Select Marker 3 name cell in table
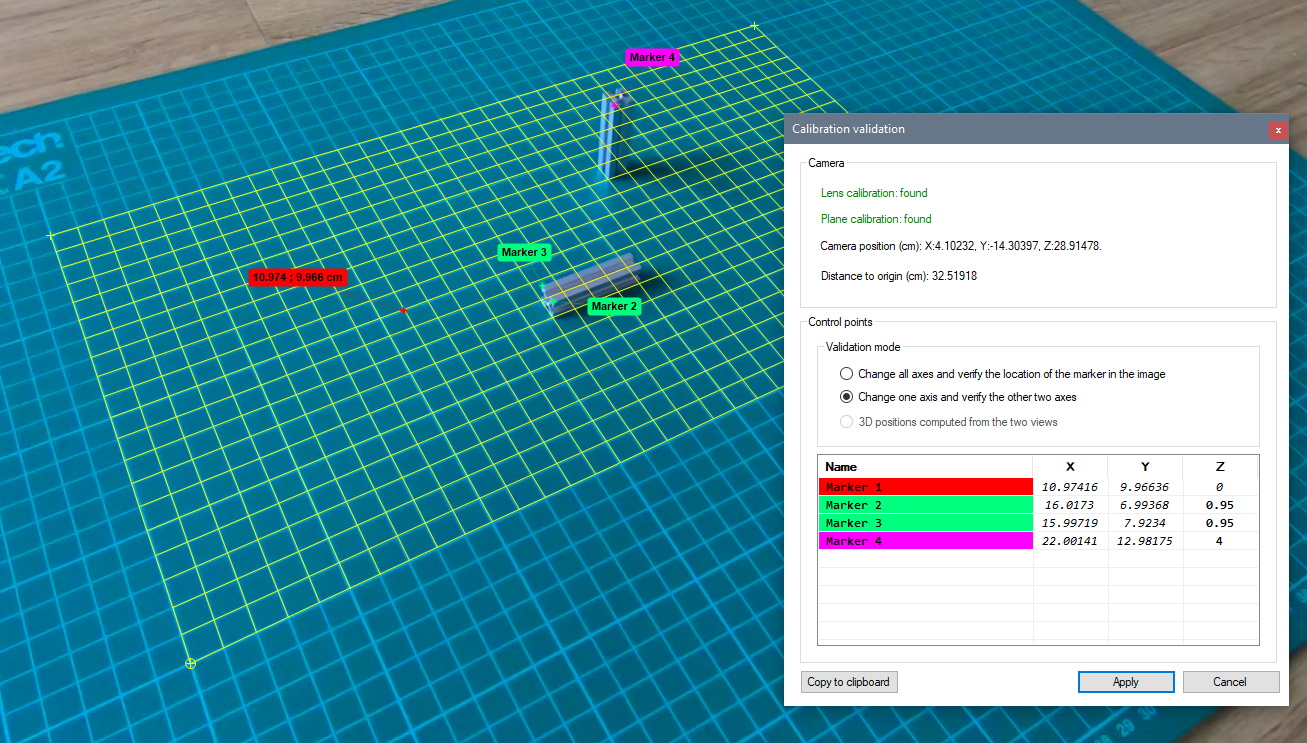1307x743 pixels. pyautogui.click(x=924, y=523)
